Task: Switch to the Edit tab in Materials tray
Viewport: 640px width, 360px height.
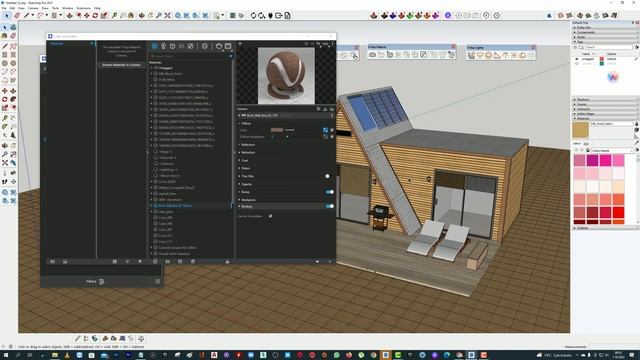Action: (586, 144)
